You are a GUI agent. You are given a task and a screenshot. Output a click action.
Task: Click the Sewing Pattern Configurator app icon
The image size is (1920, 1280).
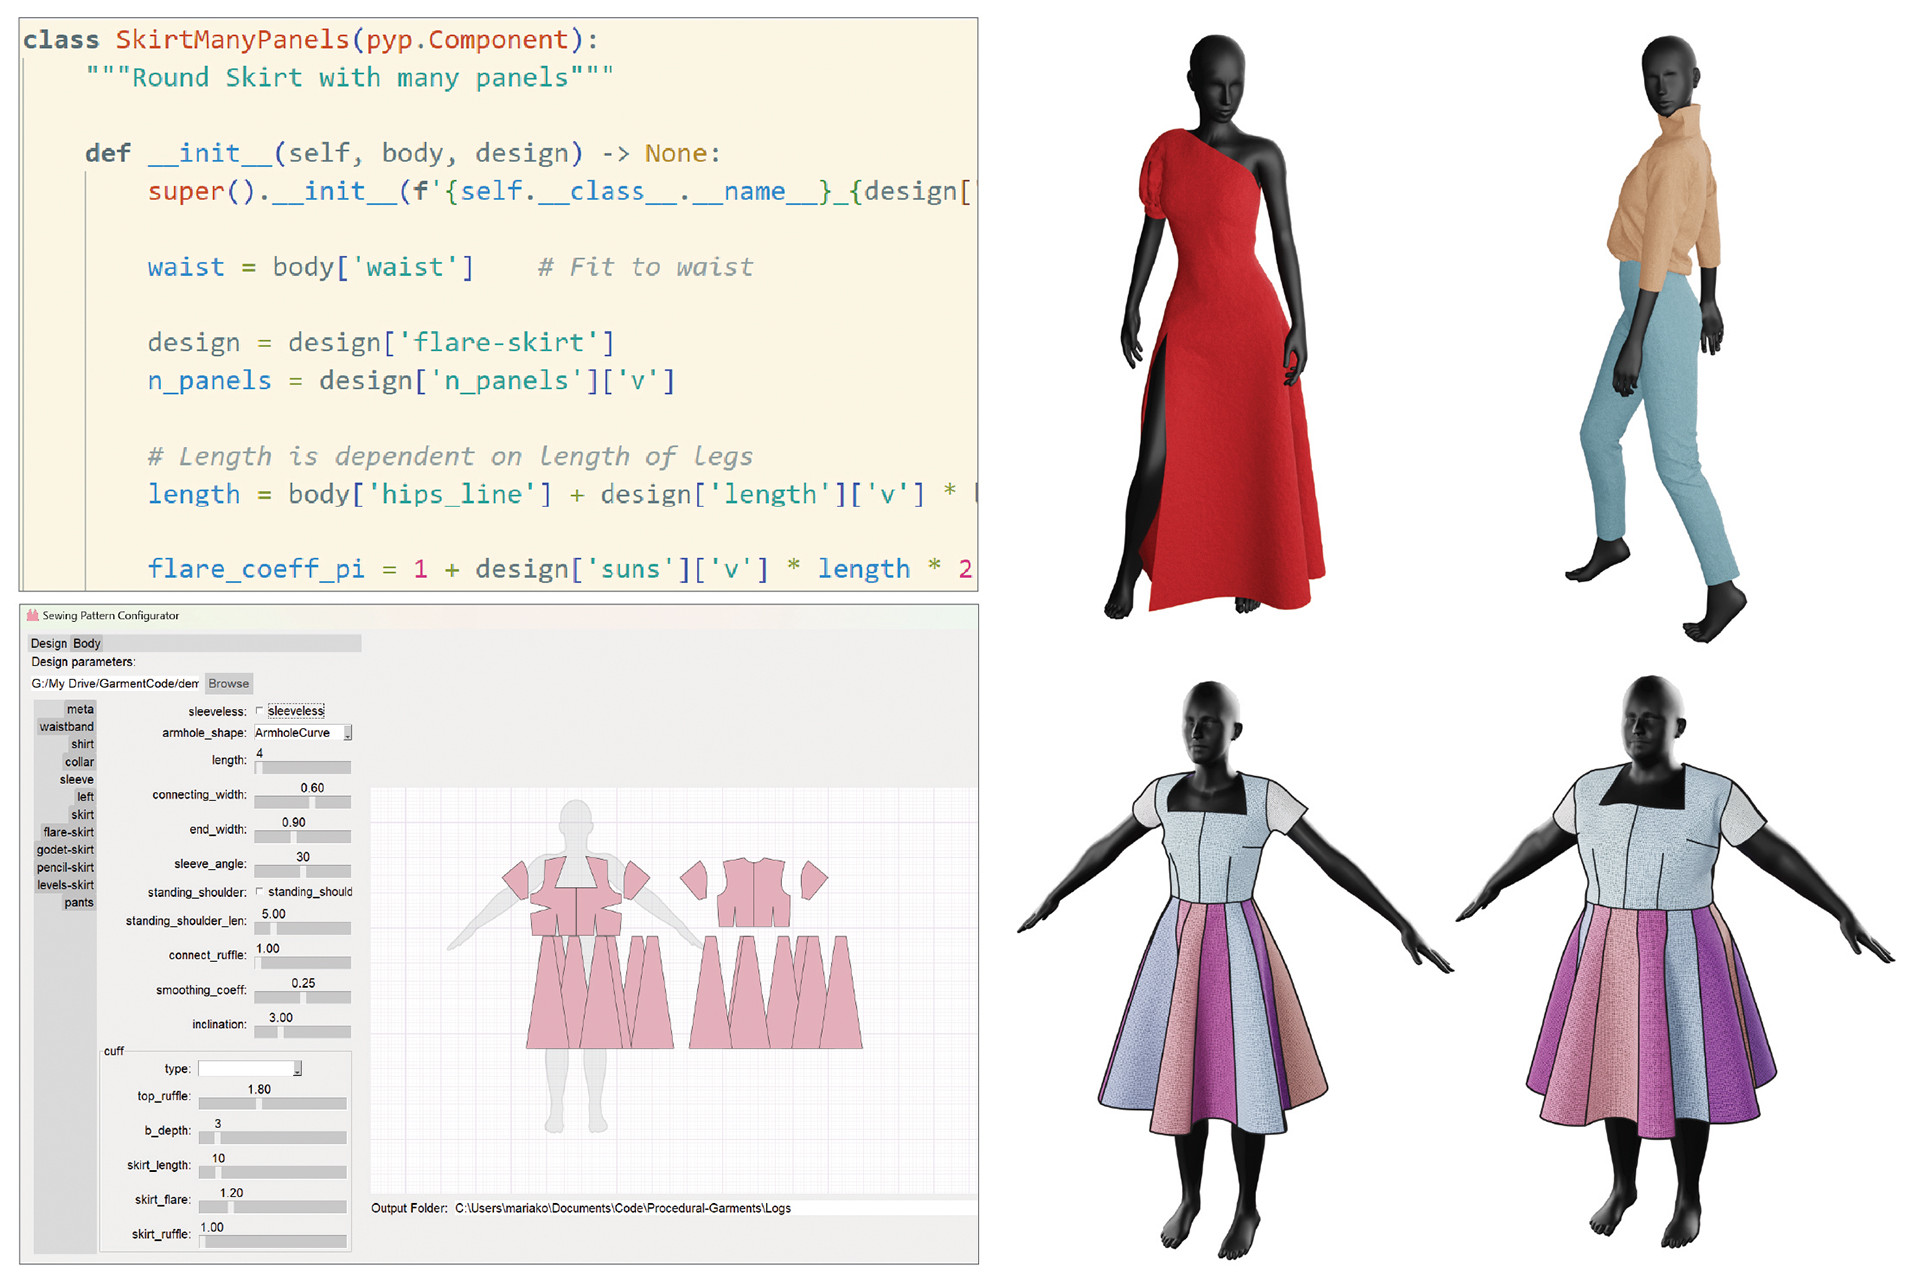tap(33, 616)
